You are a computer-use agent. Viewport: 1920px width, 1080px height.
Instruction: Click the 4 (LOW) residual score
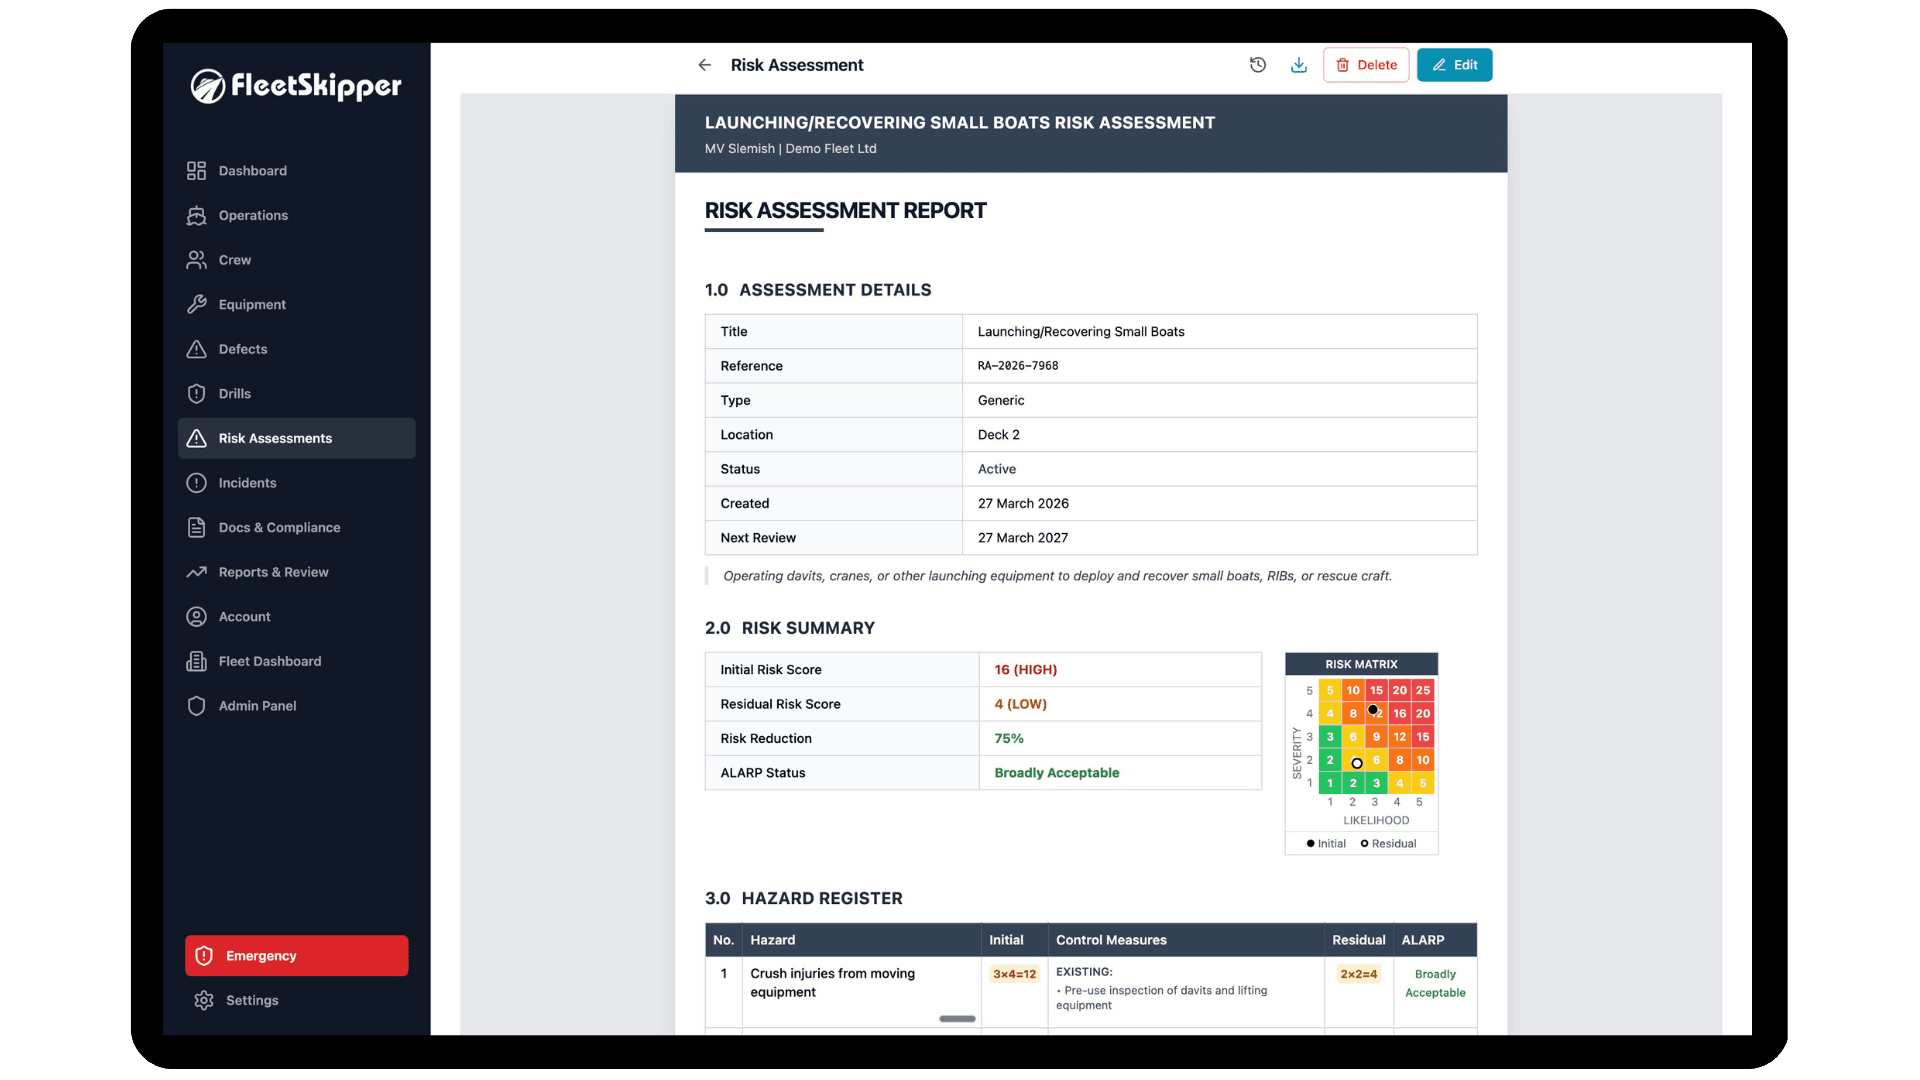[1020, 704]
